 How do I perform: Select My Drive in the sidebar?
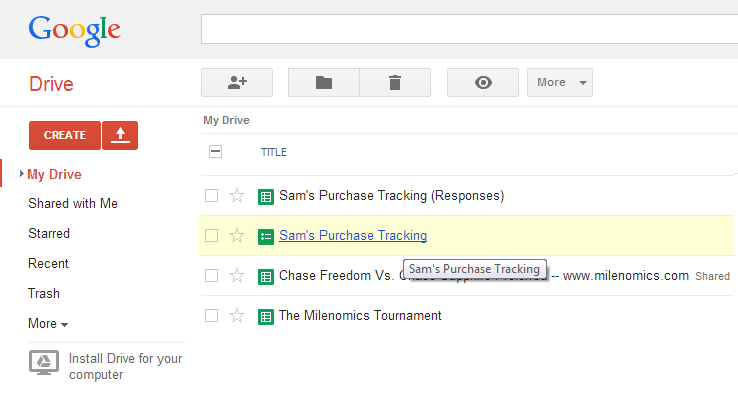(x=54, y=175)
